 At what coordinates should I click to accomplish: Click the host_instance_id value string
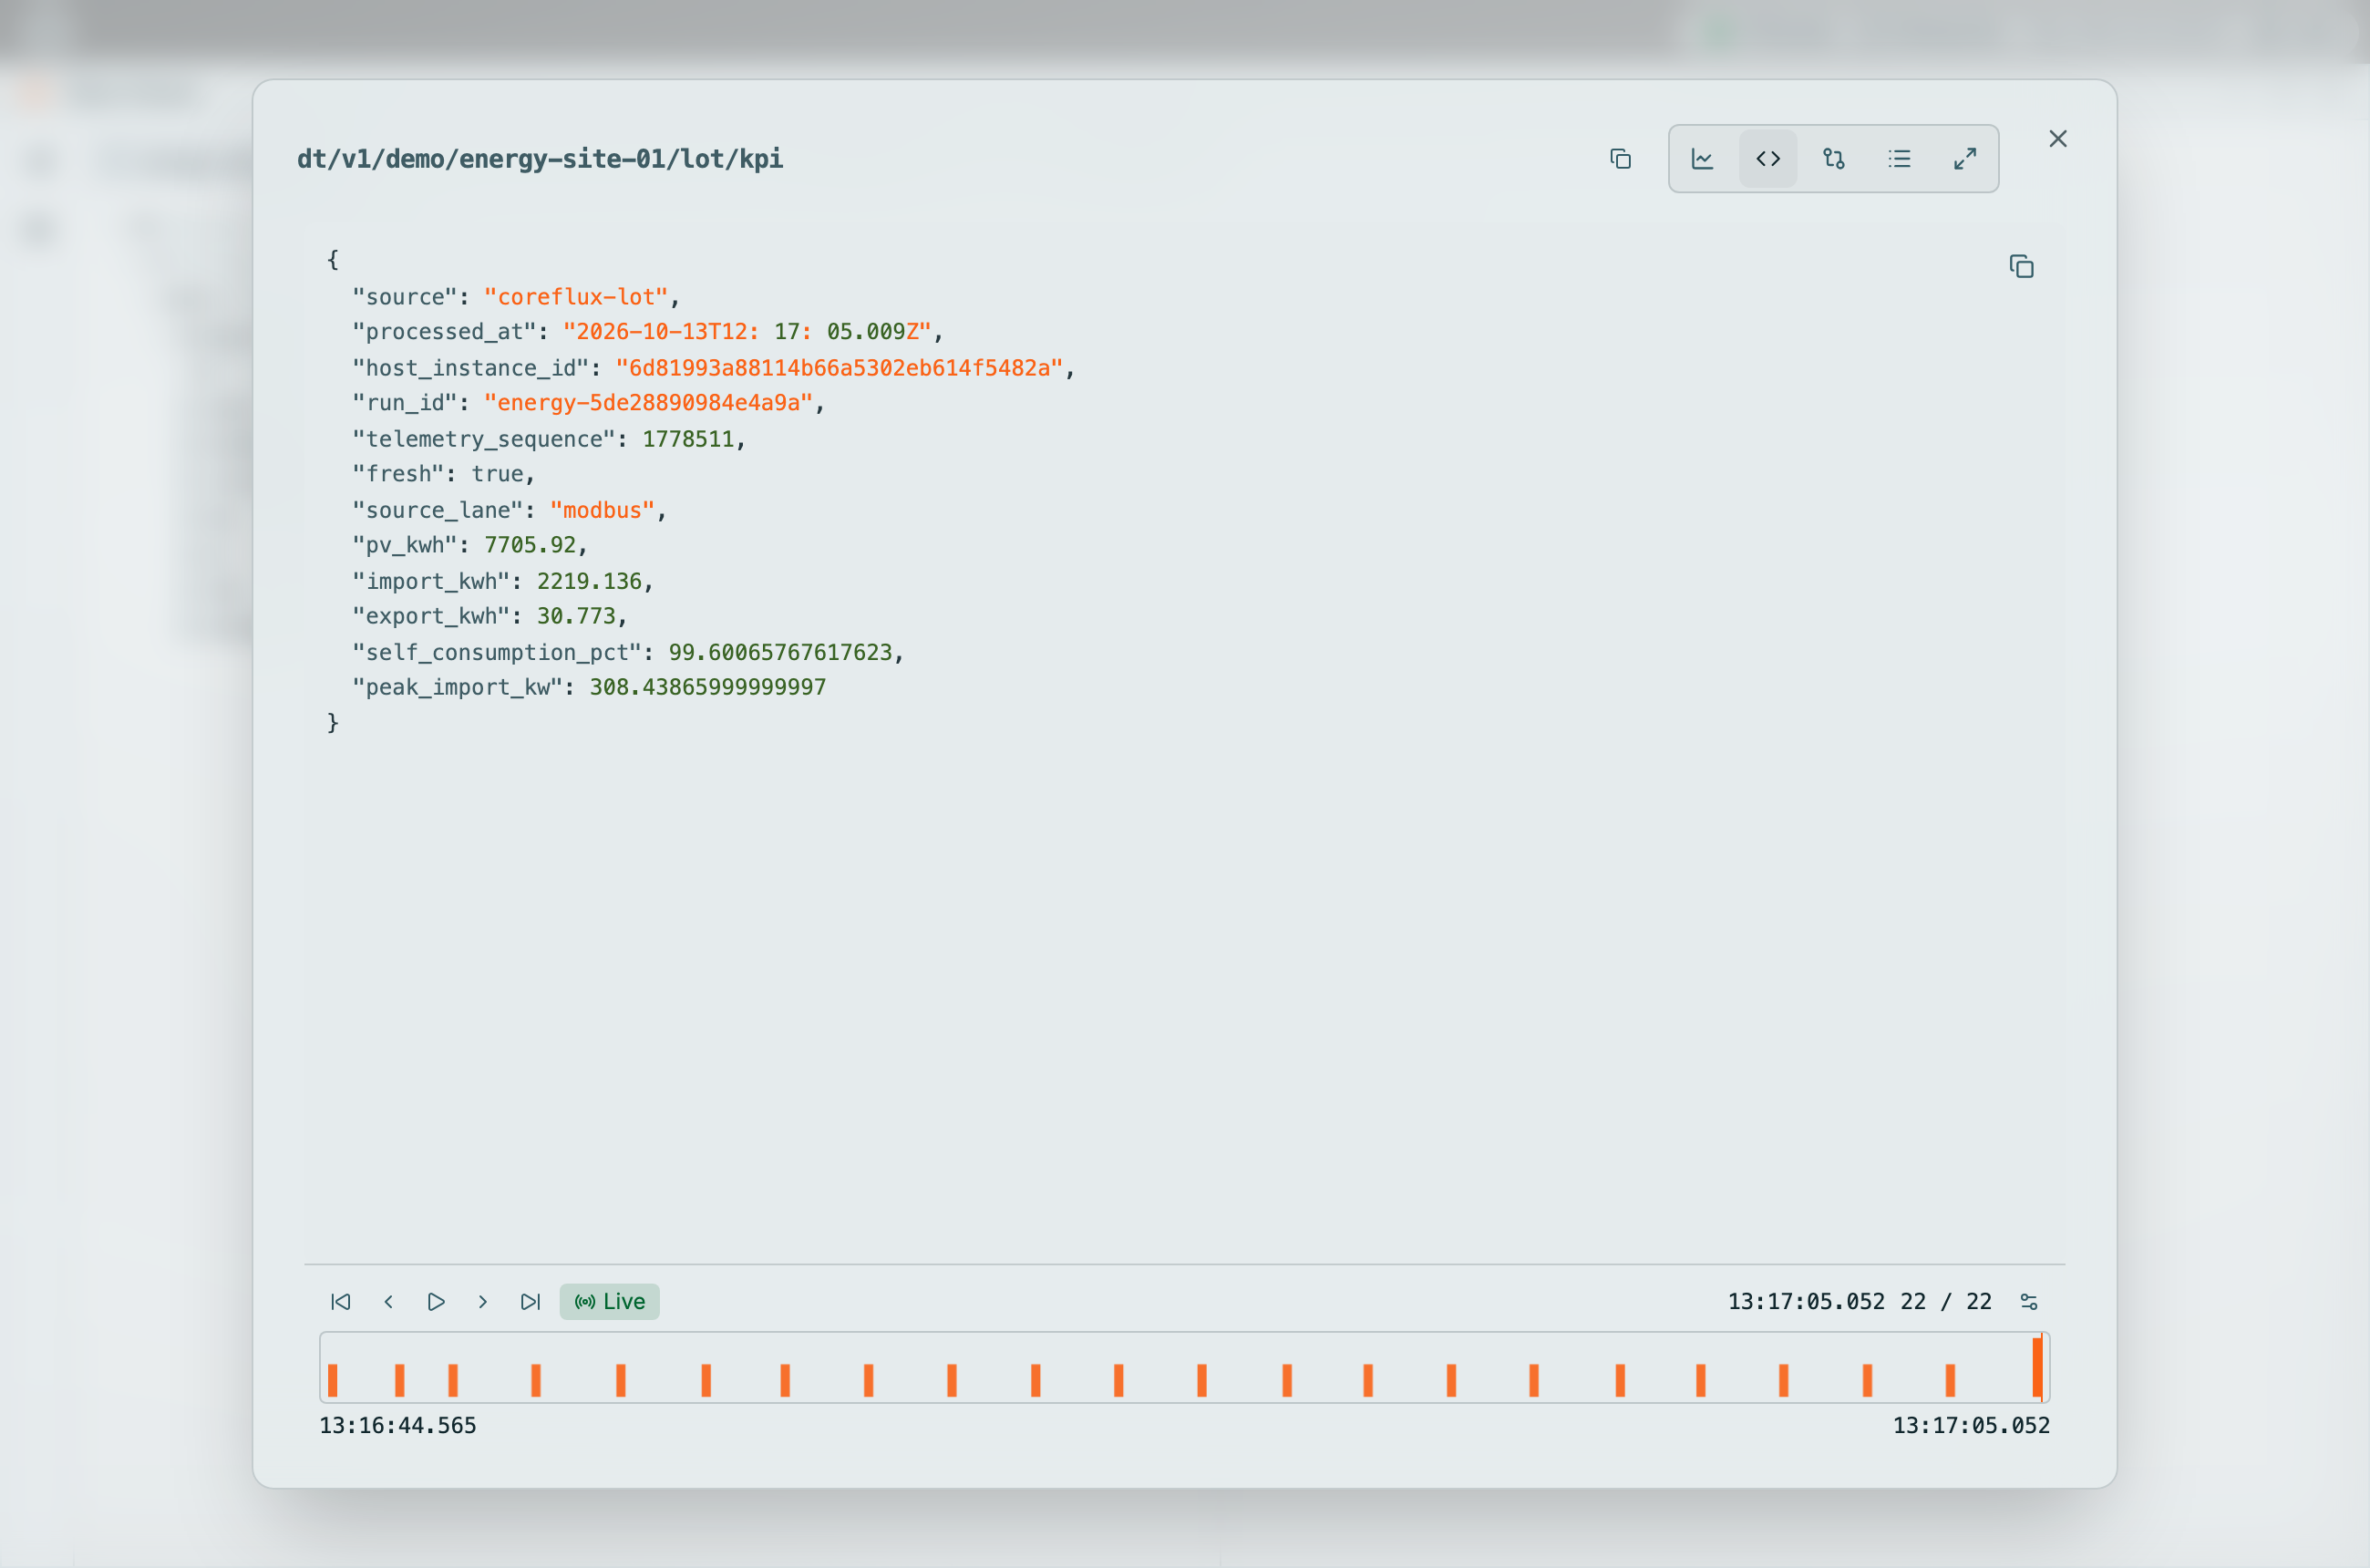839,368
